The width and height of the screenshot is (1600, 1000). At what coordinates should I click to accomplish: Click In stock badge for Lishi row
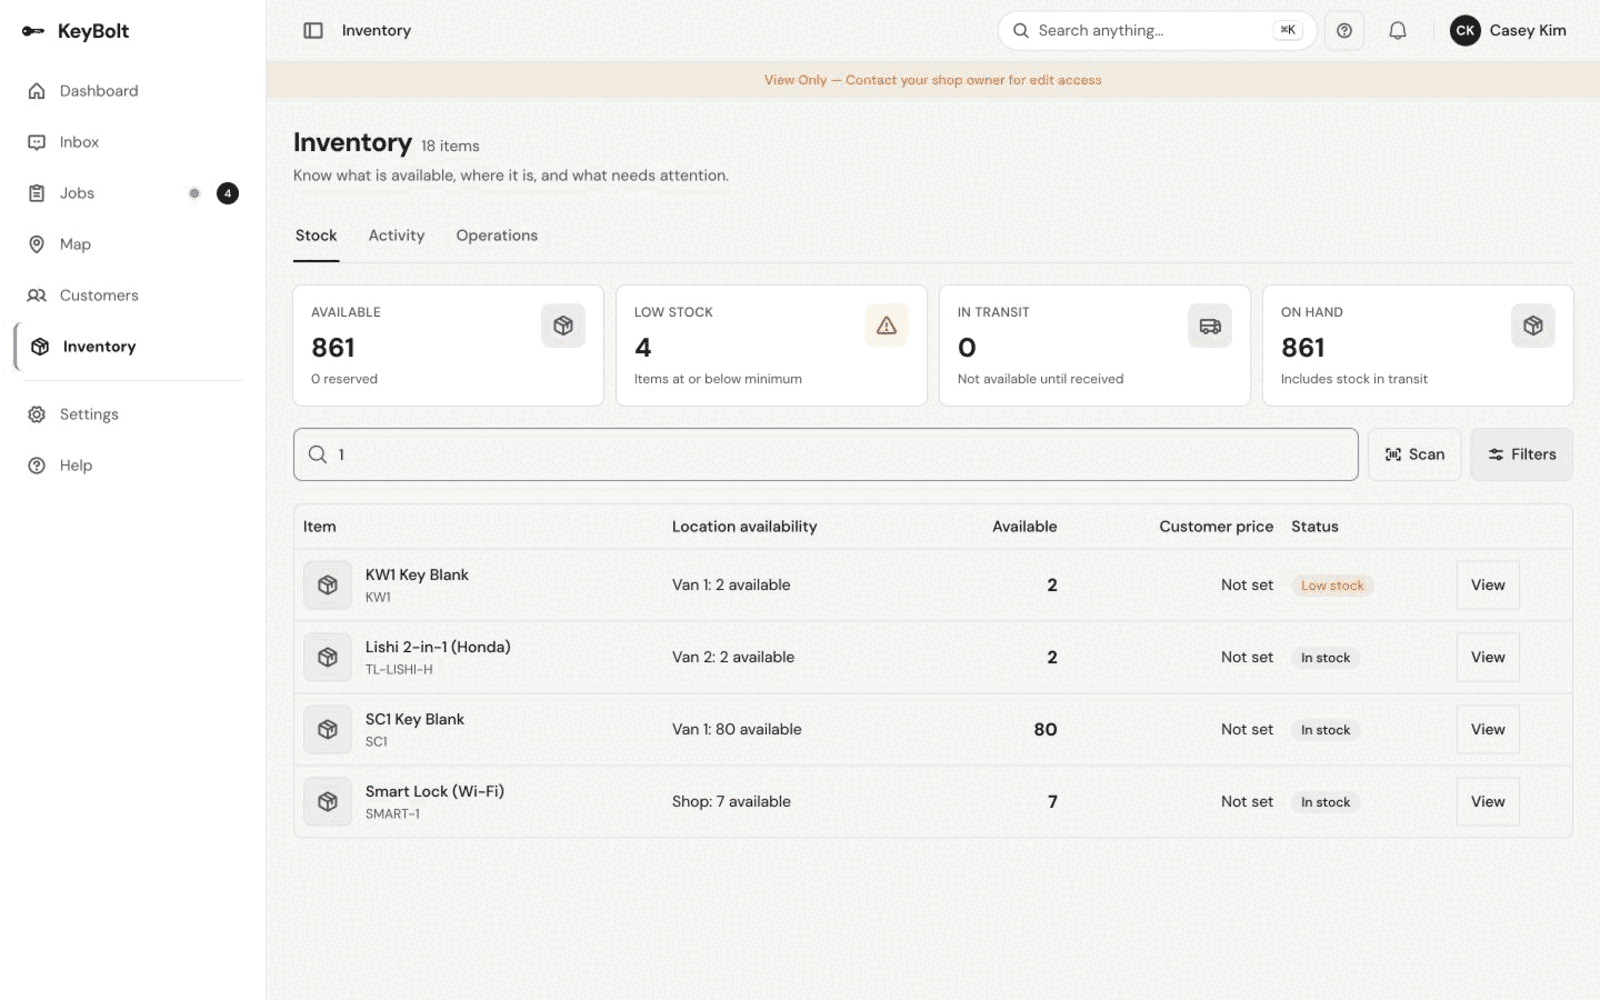pyautogui.click(x=1325, y=658)
